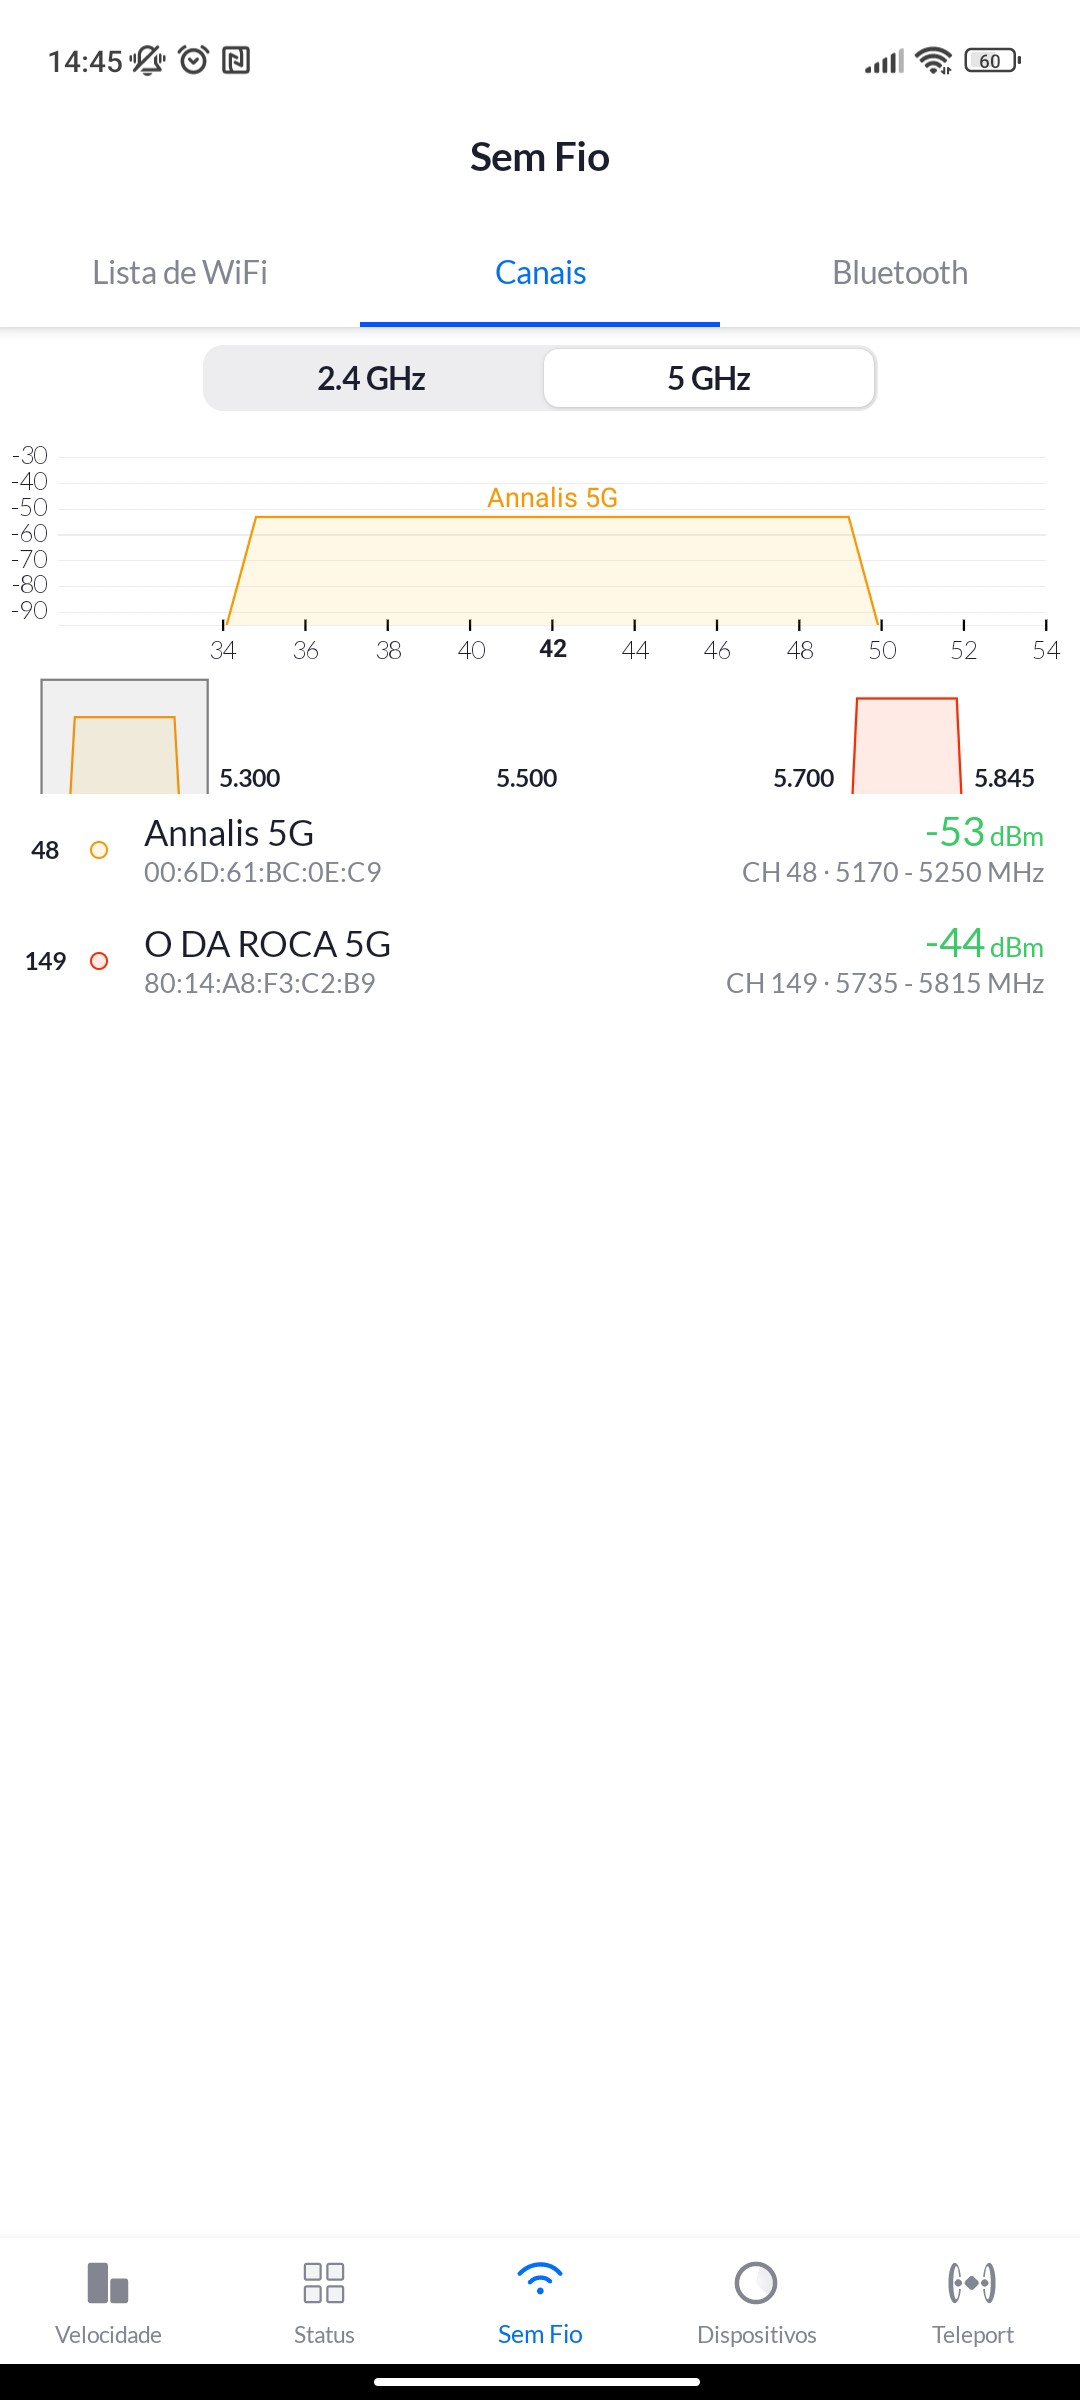Open the Teleport icon

pyautogui.click(x=972, y=2282)
